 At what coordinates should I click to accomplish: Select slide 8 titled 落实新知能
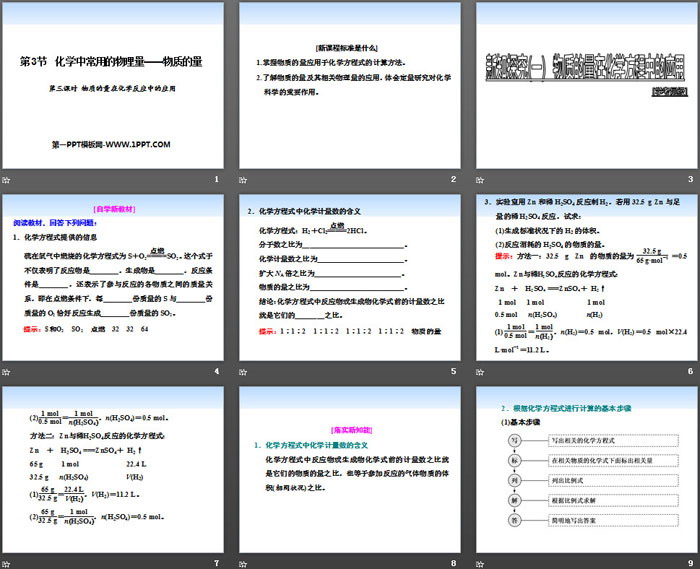pyautogui.click(x=349, y=470)
